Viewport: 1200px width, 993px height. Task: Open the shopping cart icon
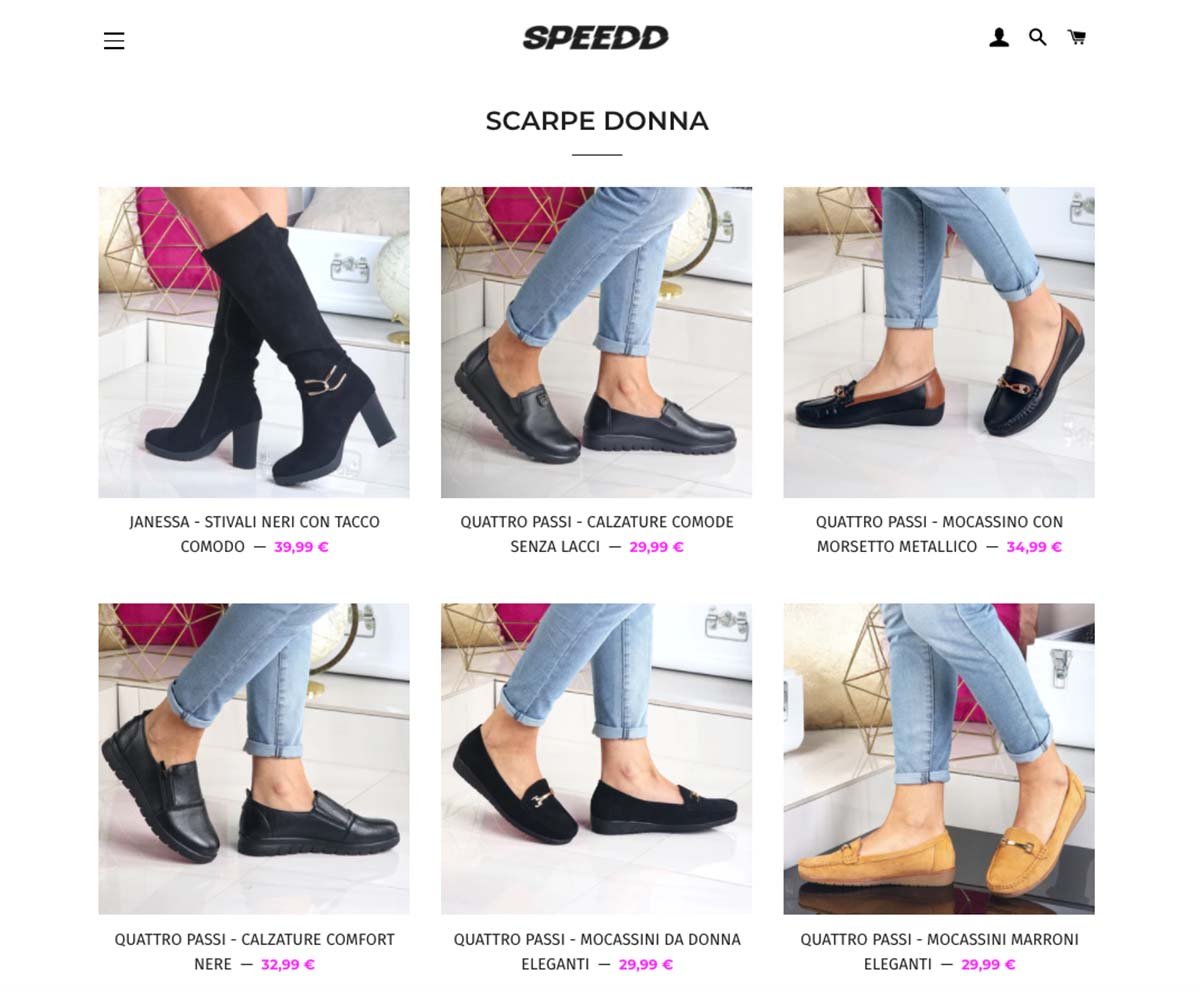tap(1077, 38)
